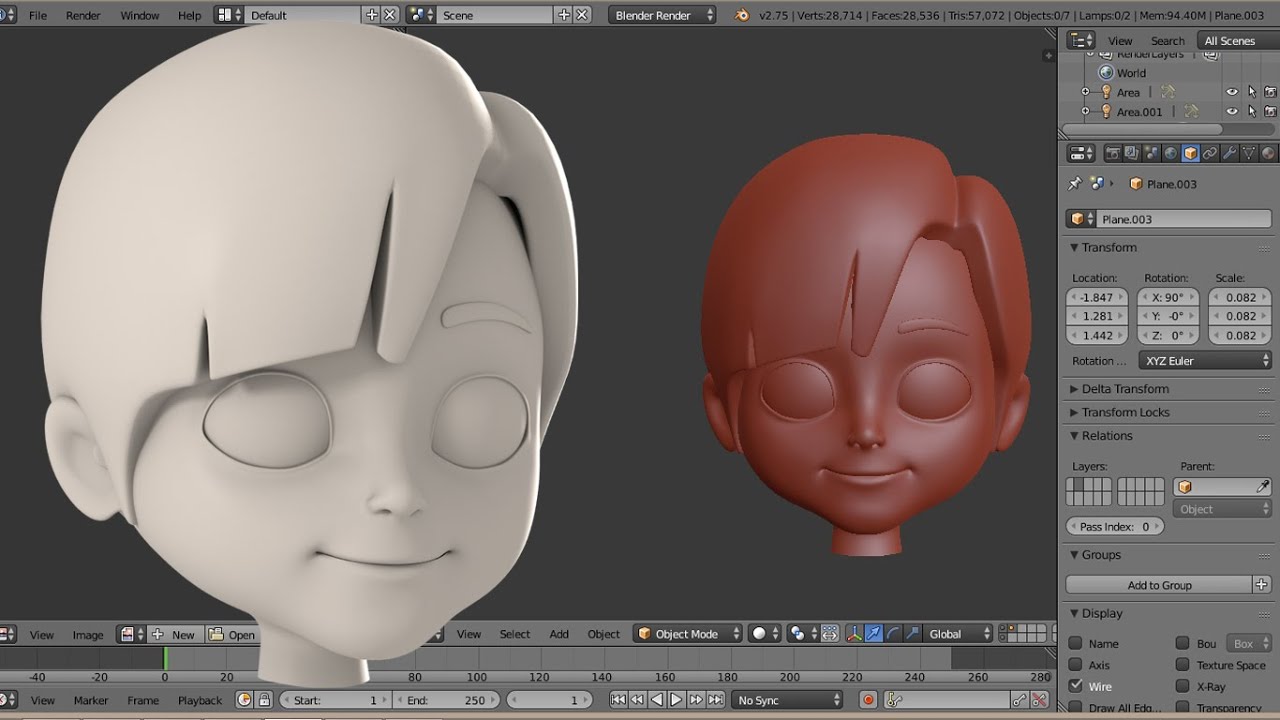Open the XYZ Euler rotation mode dropdown
The image size is (1280, 720).
click(1205, 361)
